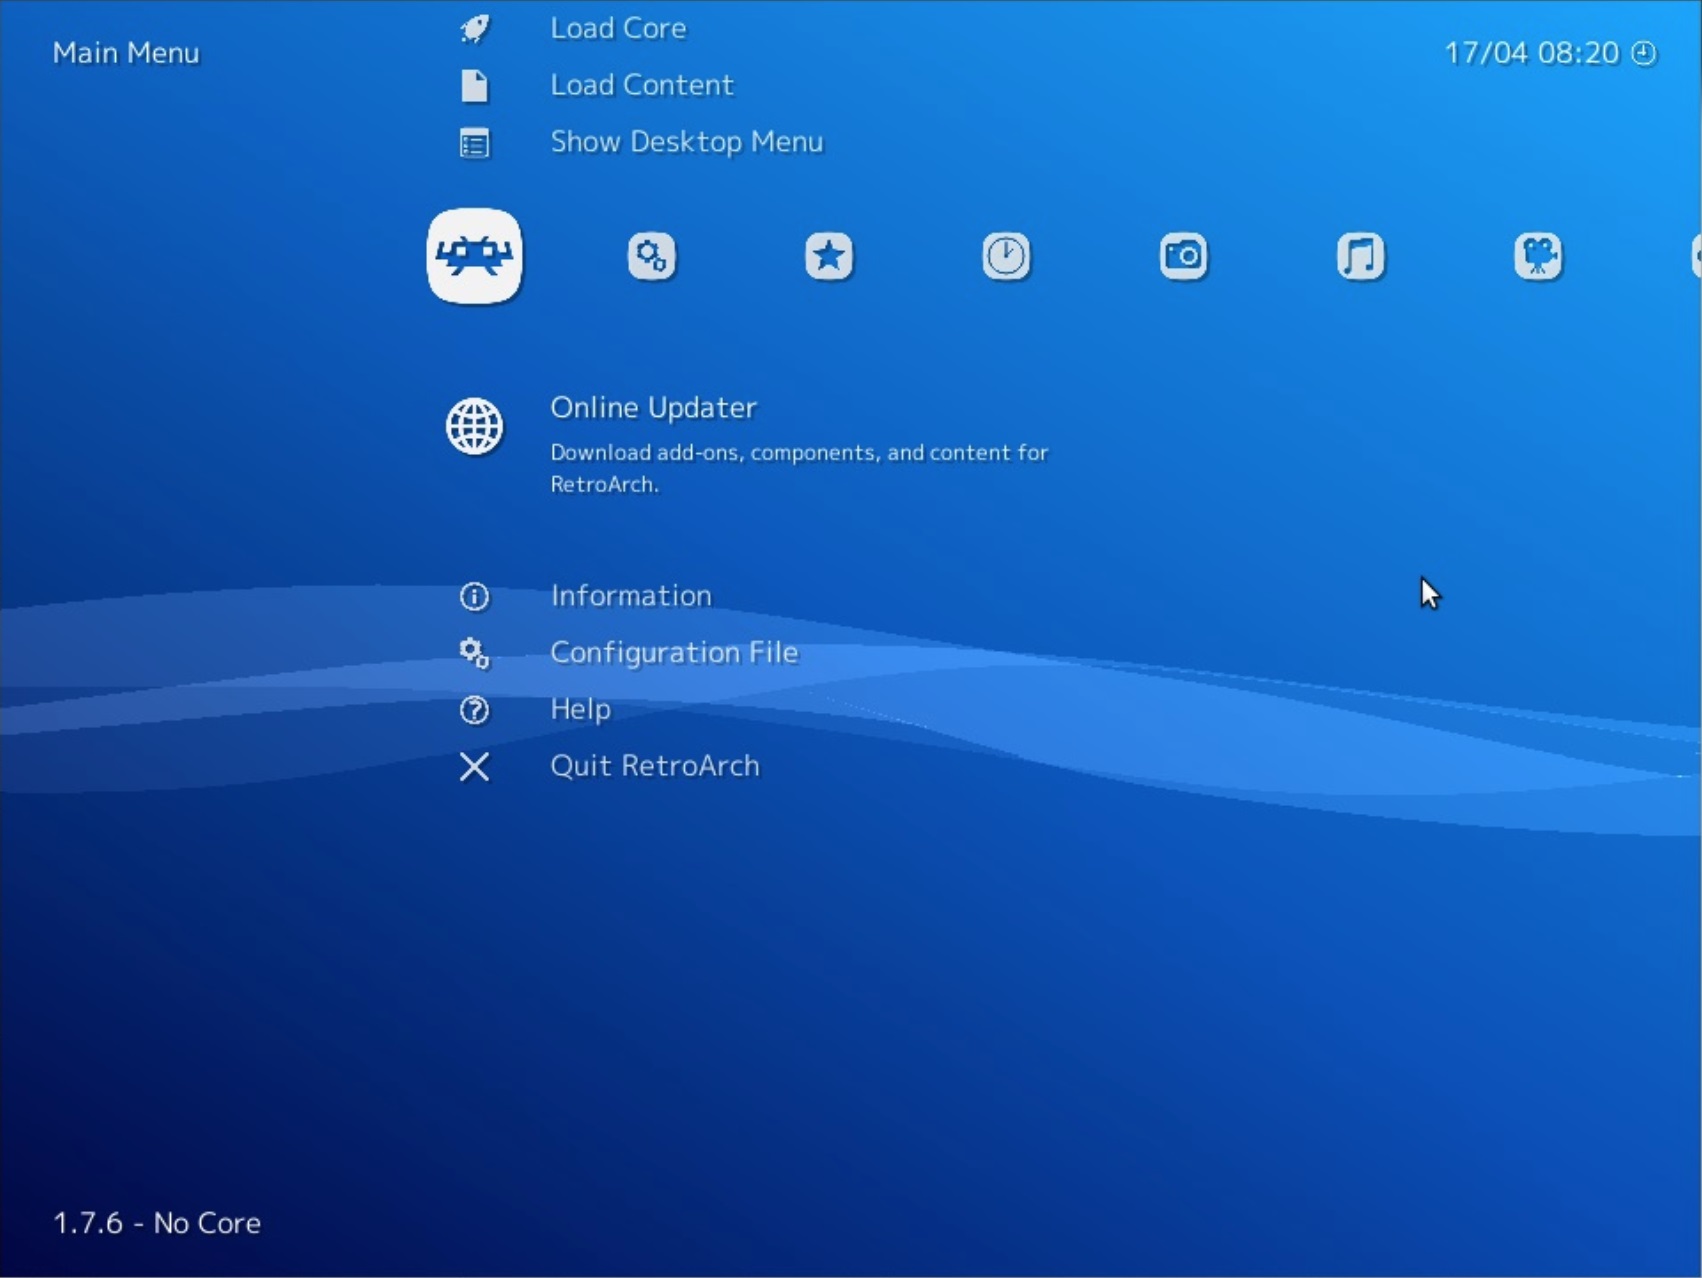Click the Quit RetroArch X icon

pyautogui.click(x=474, y=767)
